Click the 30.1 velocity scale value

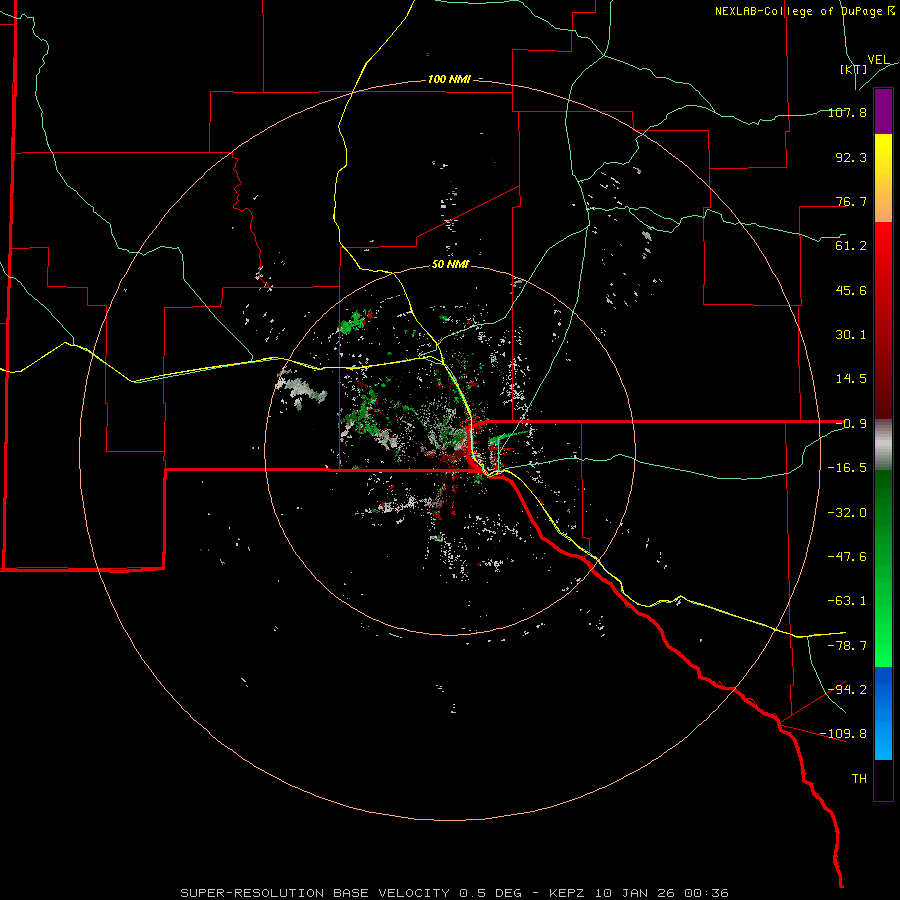[x=851, y=335]
